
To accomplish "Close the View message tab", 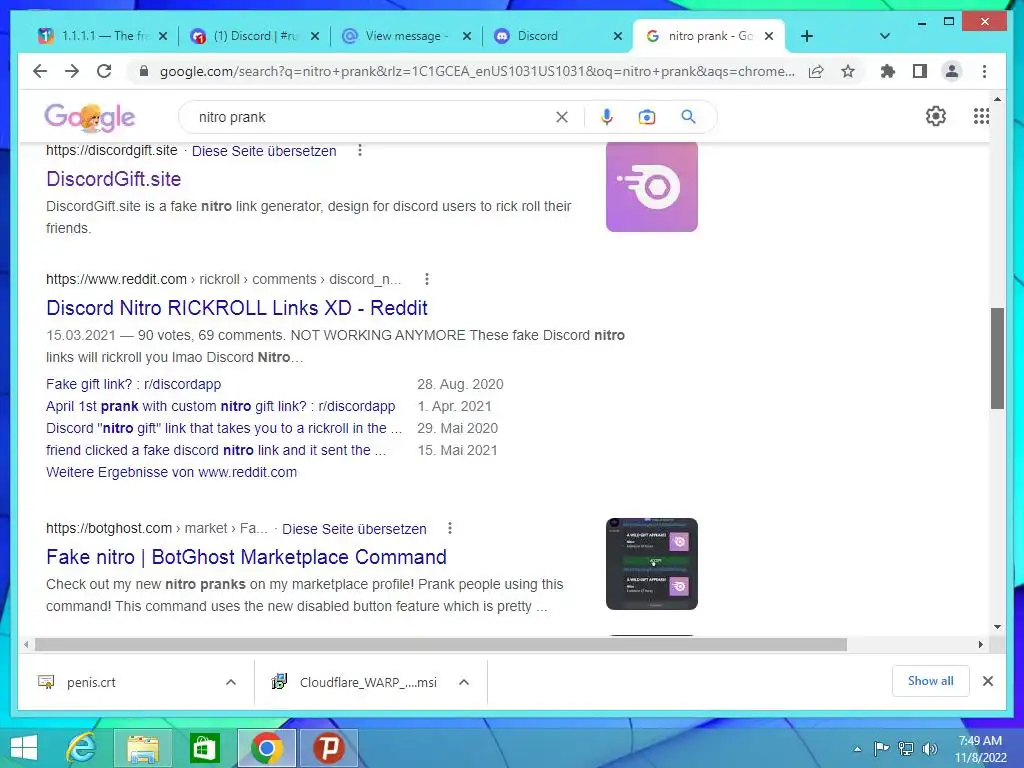I will pos(467,36).
